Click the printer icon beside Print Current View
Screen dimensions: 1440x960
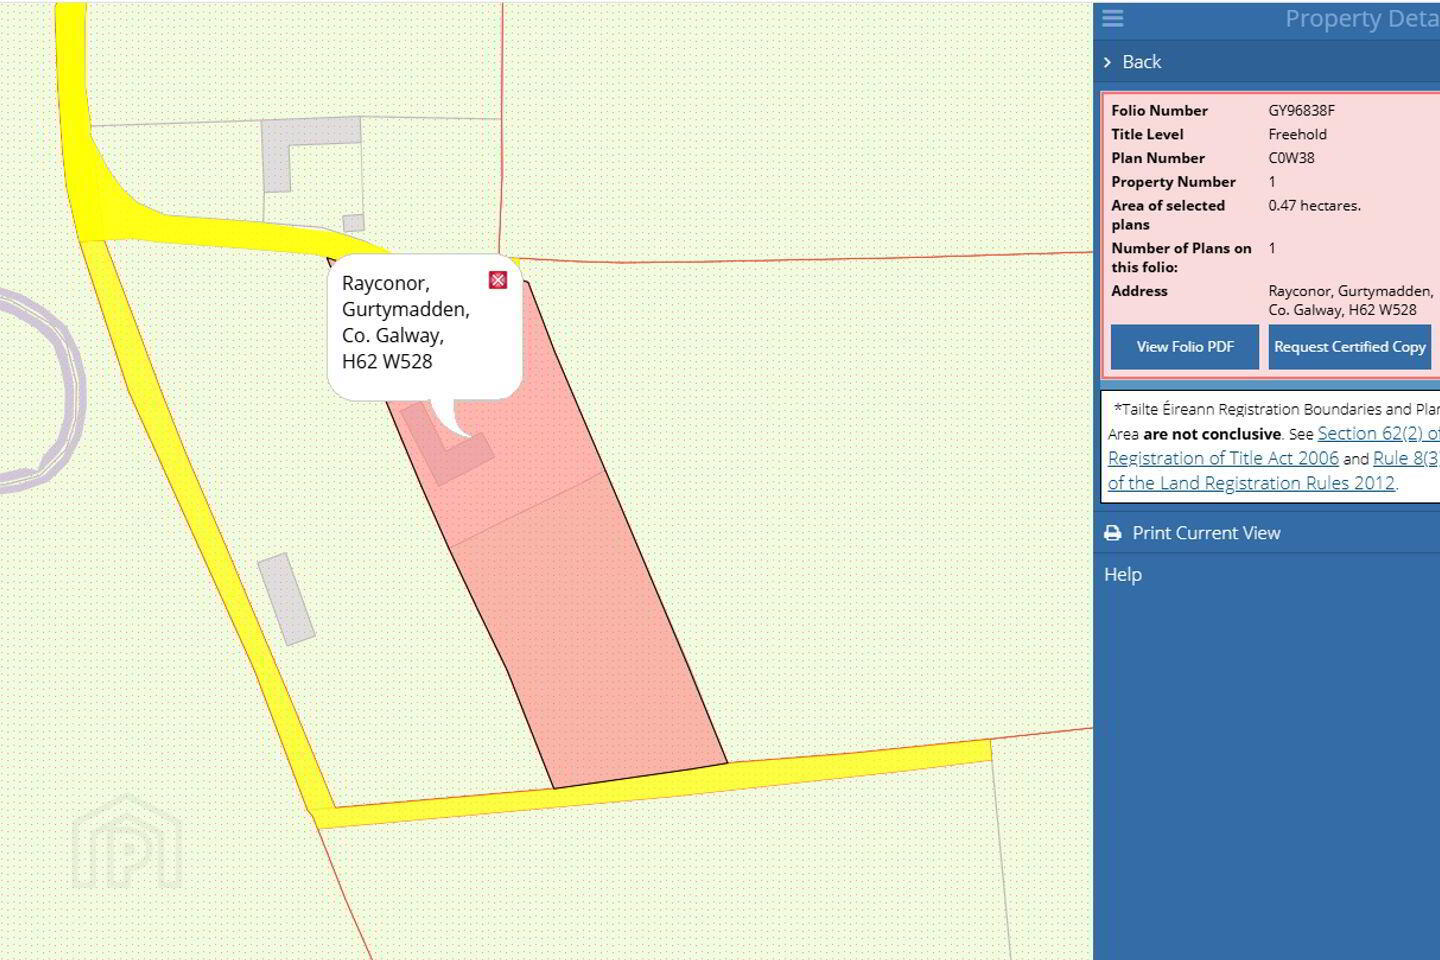point(1113,533)
